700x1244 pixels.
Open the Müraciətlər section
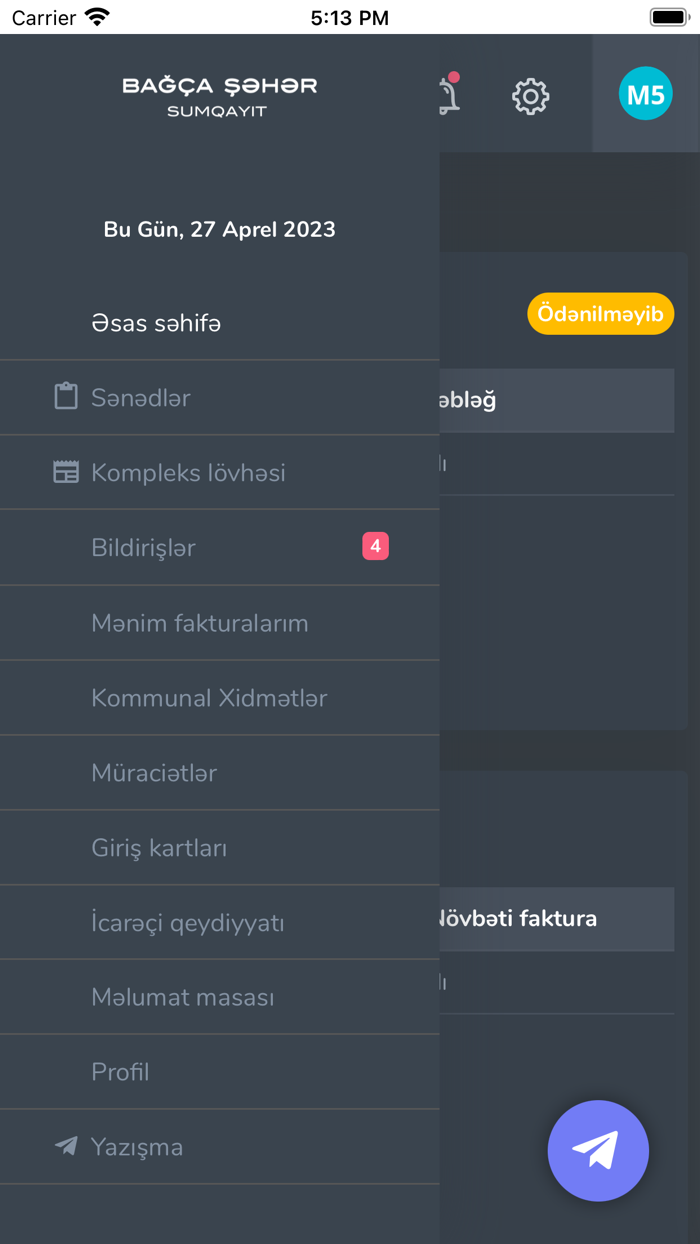point(152,772)
